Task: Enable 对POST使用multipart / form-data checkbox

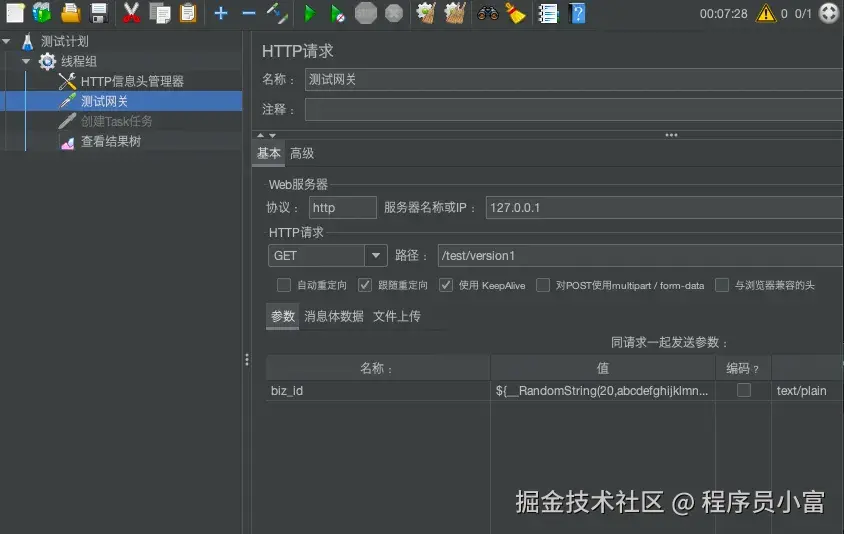Action: click(543, 285)
